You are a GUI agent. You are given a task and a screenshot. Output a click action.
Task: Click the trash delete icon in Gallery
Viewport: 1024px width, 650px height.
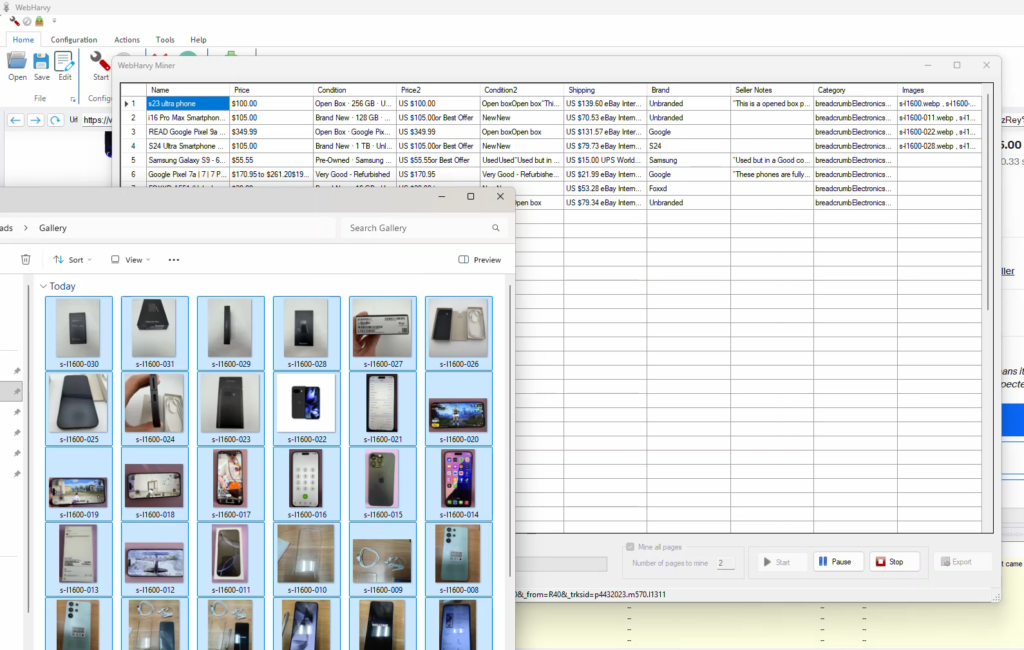pos(26,260)
